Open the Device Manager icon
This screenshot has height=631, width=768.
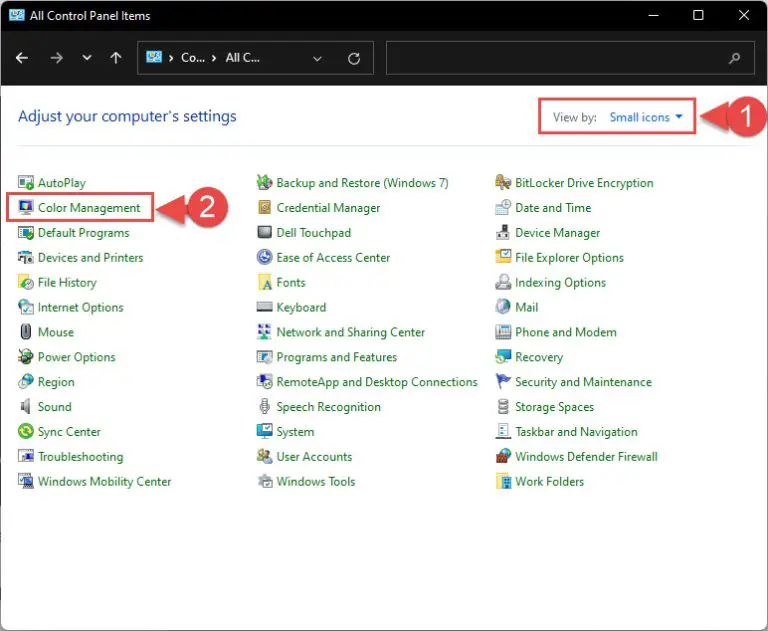tap(504, 233)
